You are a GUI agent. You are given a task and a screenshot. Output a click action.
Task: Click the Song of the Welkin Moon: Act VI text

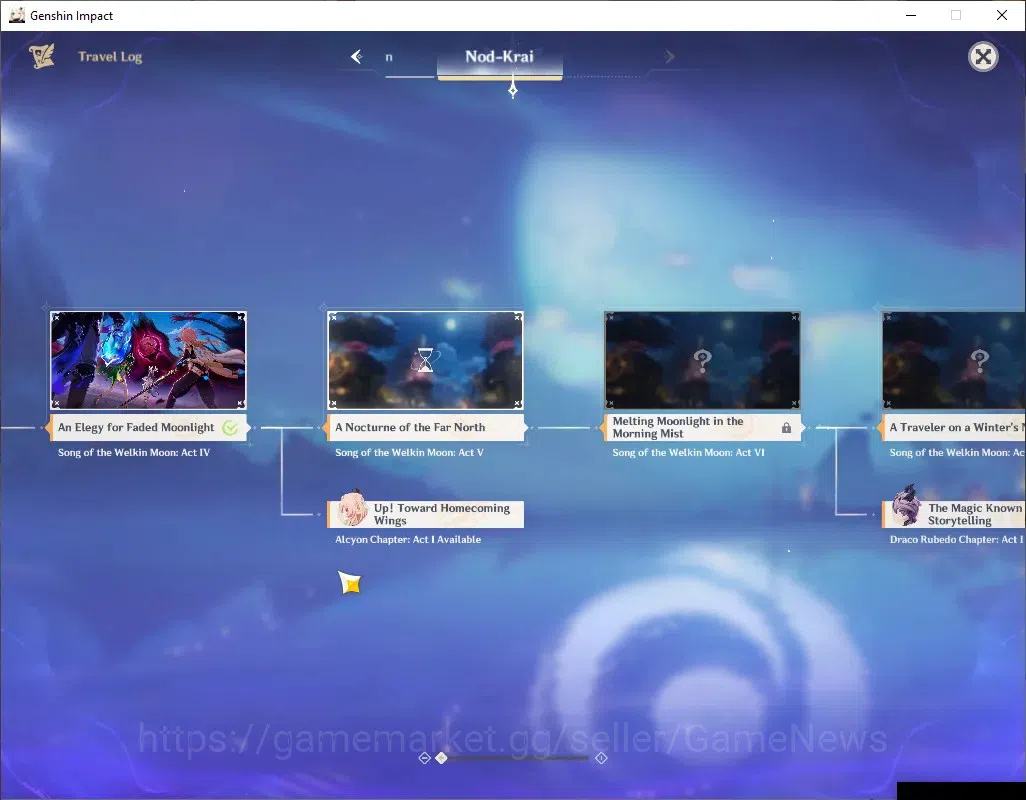[688, 453]
